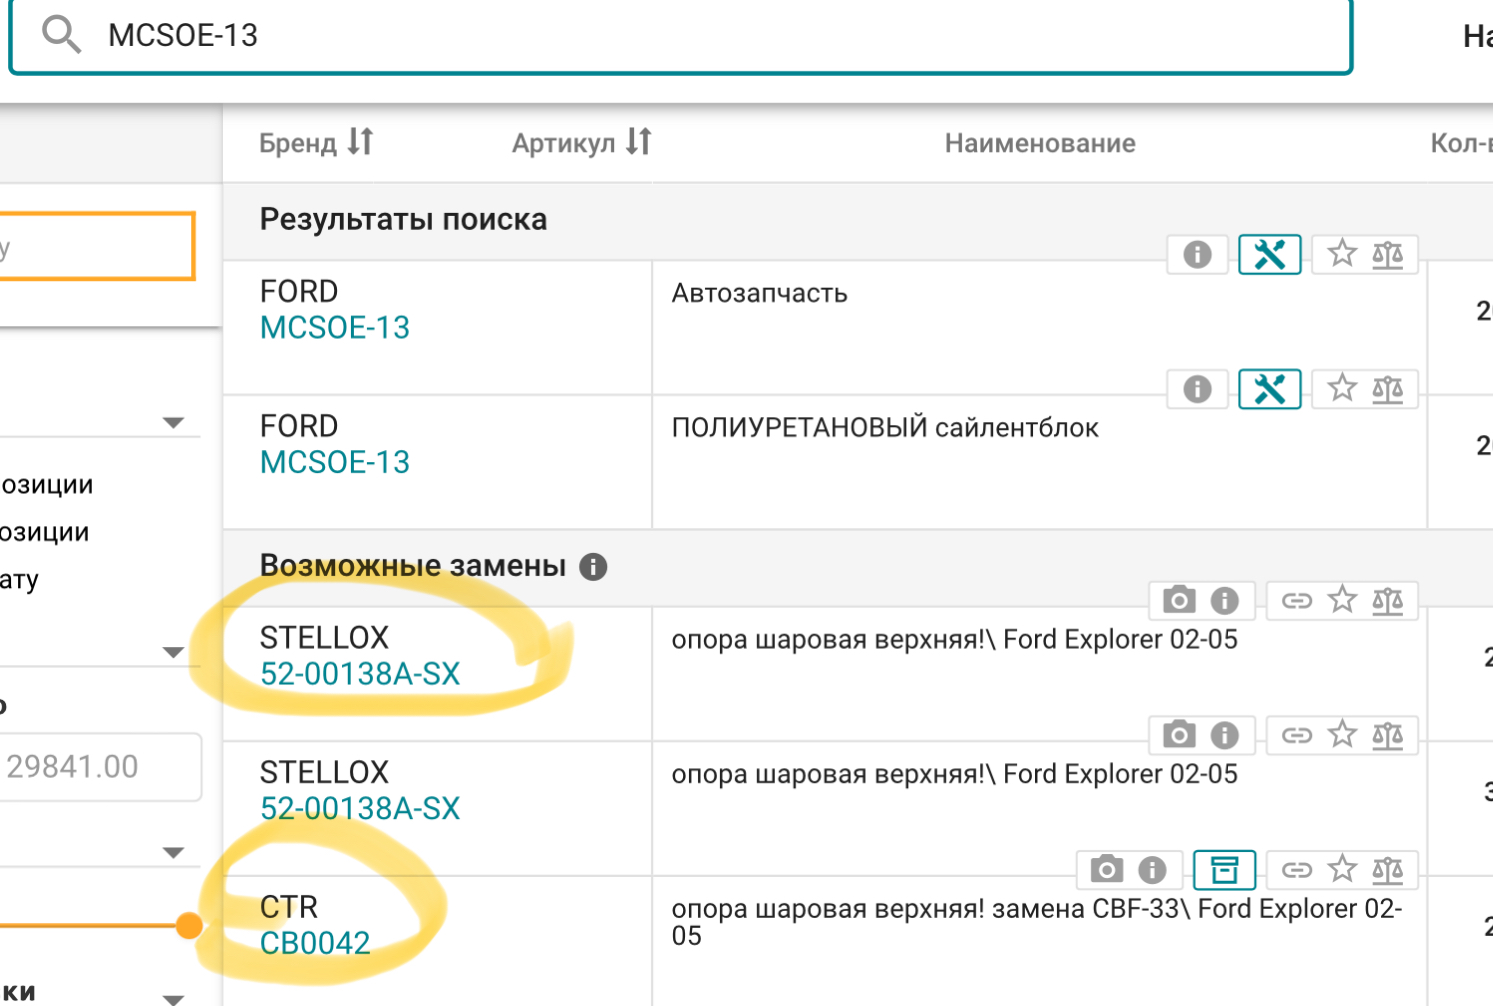The image size is (1493, 1006).
Task: Open the CTR CB0042 article link
Action: (x=315, y=943)
